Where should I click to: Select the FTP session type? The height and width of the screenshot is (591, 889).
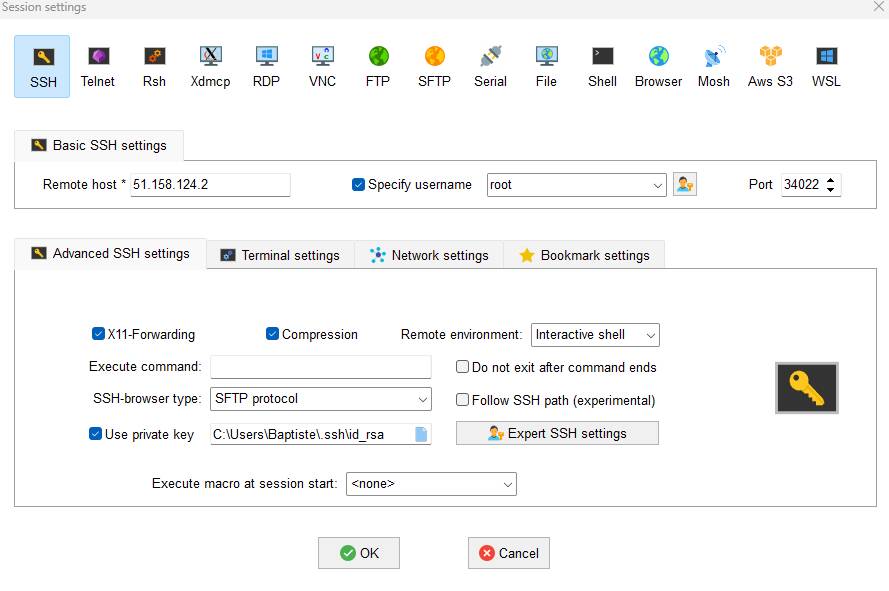click(378, 66)
